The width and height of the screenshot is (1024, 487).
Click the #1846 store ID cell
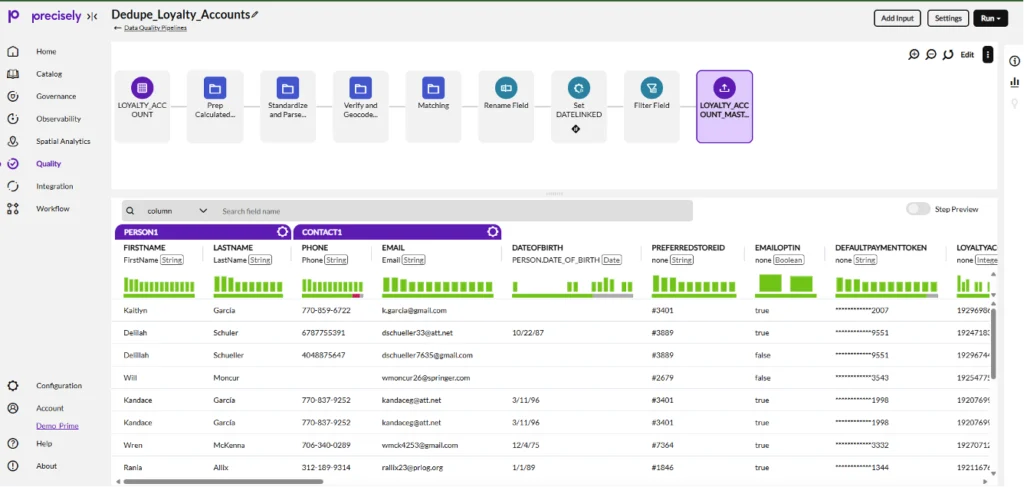(x=662, y=467)
